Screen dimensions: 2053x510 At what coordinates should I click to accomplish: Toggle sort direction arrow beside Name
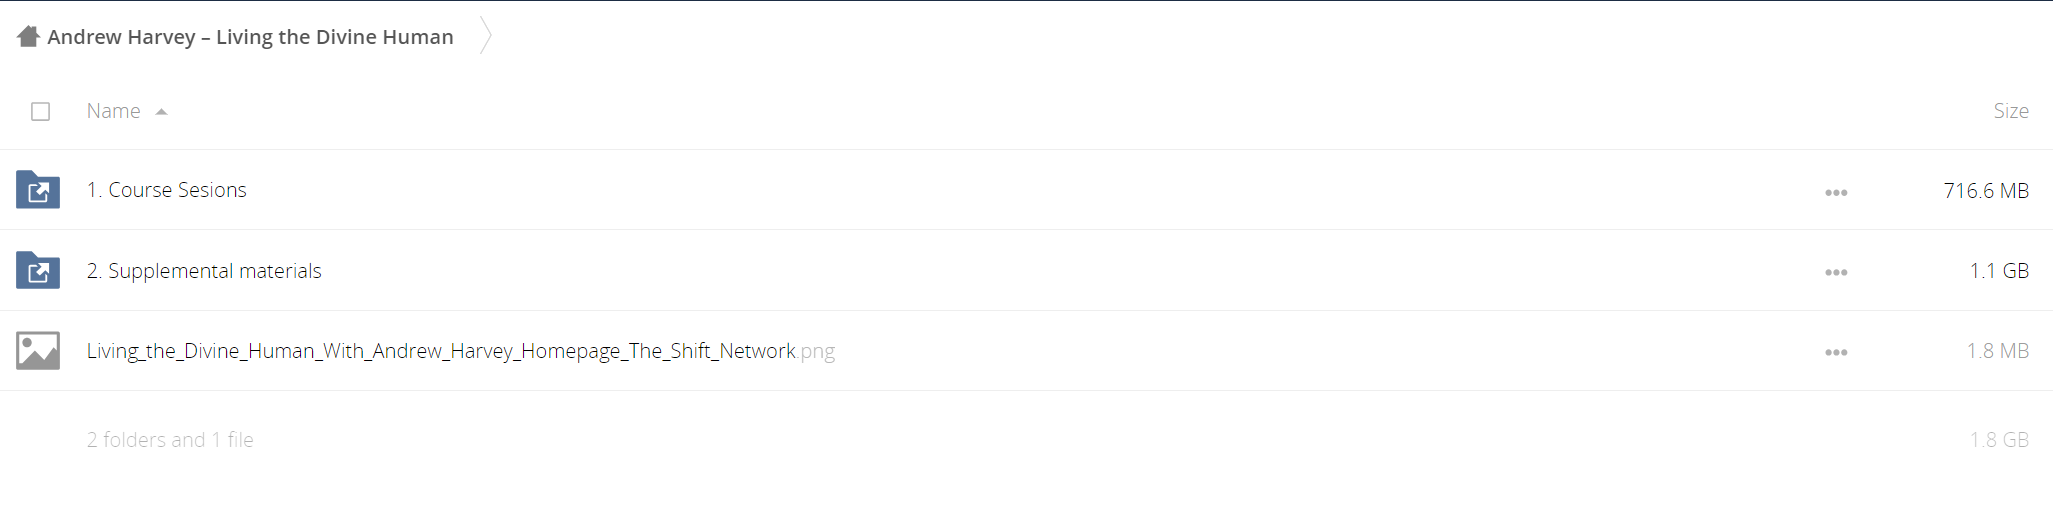point(161,112)
